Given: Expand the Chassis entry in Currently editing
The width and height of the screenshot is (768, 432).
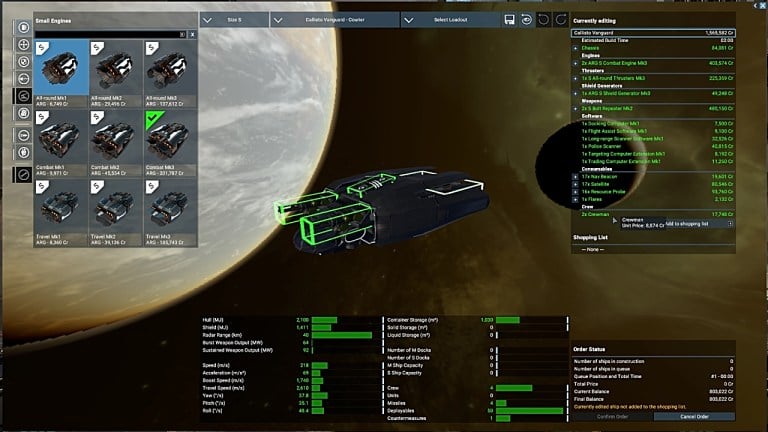Looking at the screenshot, I should [576, 46].
